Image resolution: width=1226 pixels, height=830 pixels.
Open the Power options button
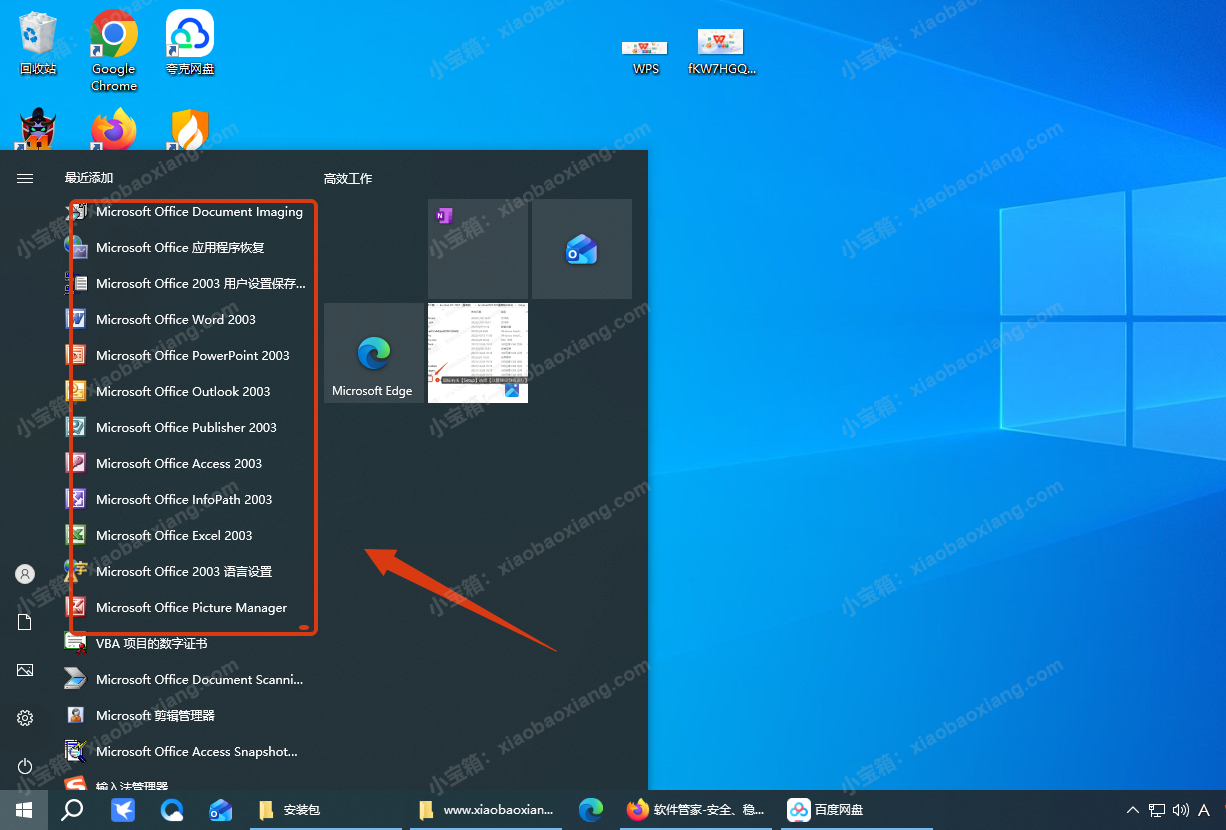pos(25,766)
